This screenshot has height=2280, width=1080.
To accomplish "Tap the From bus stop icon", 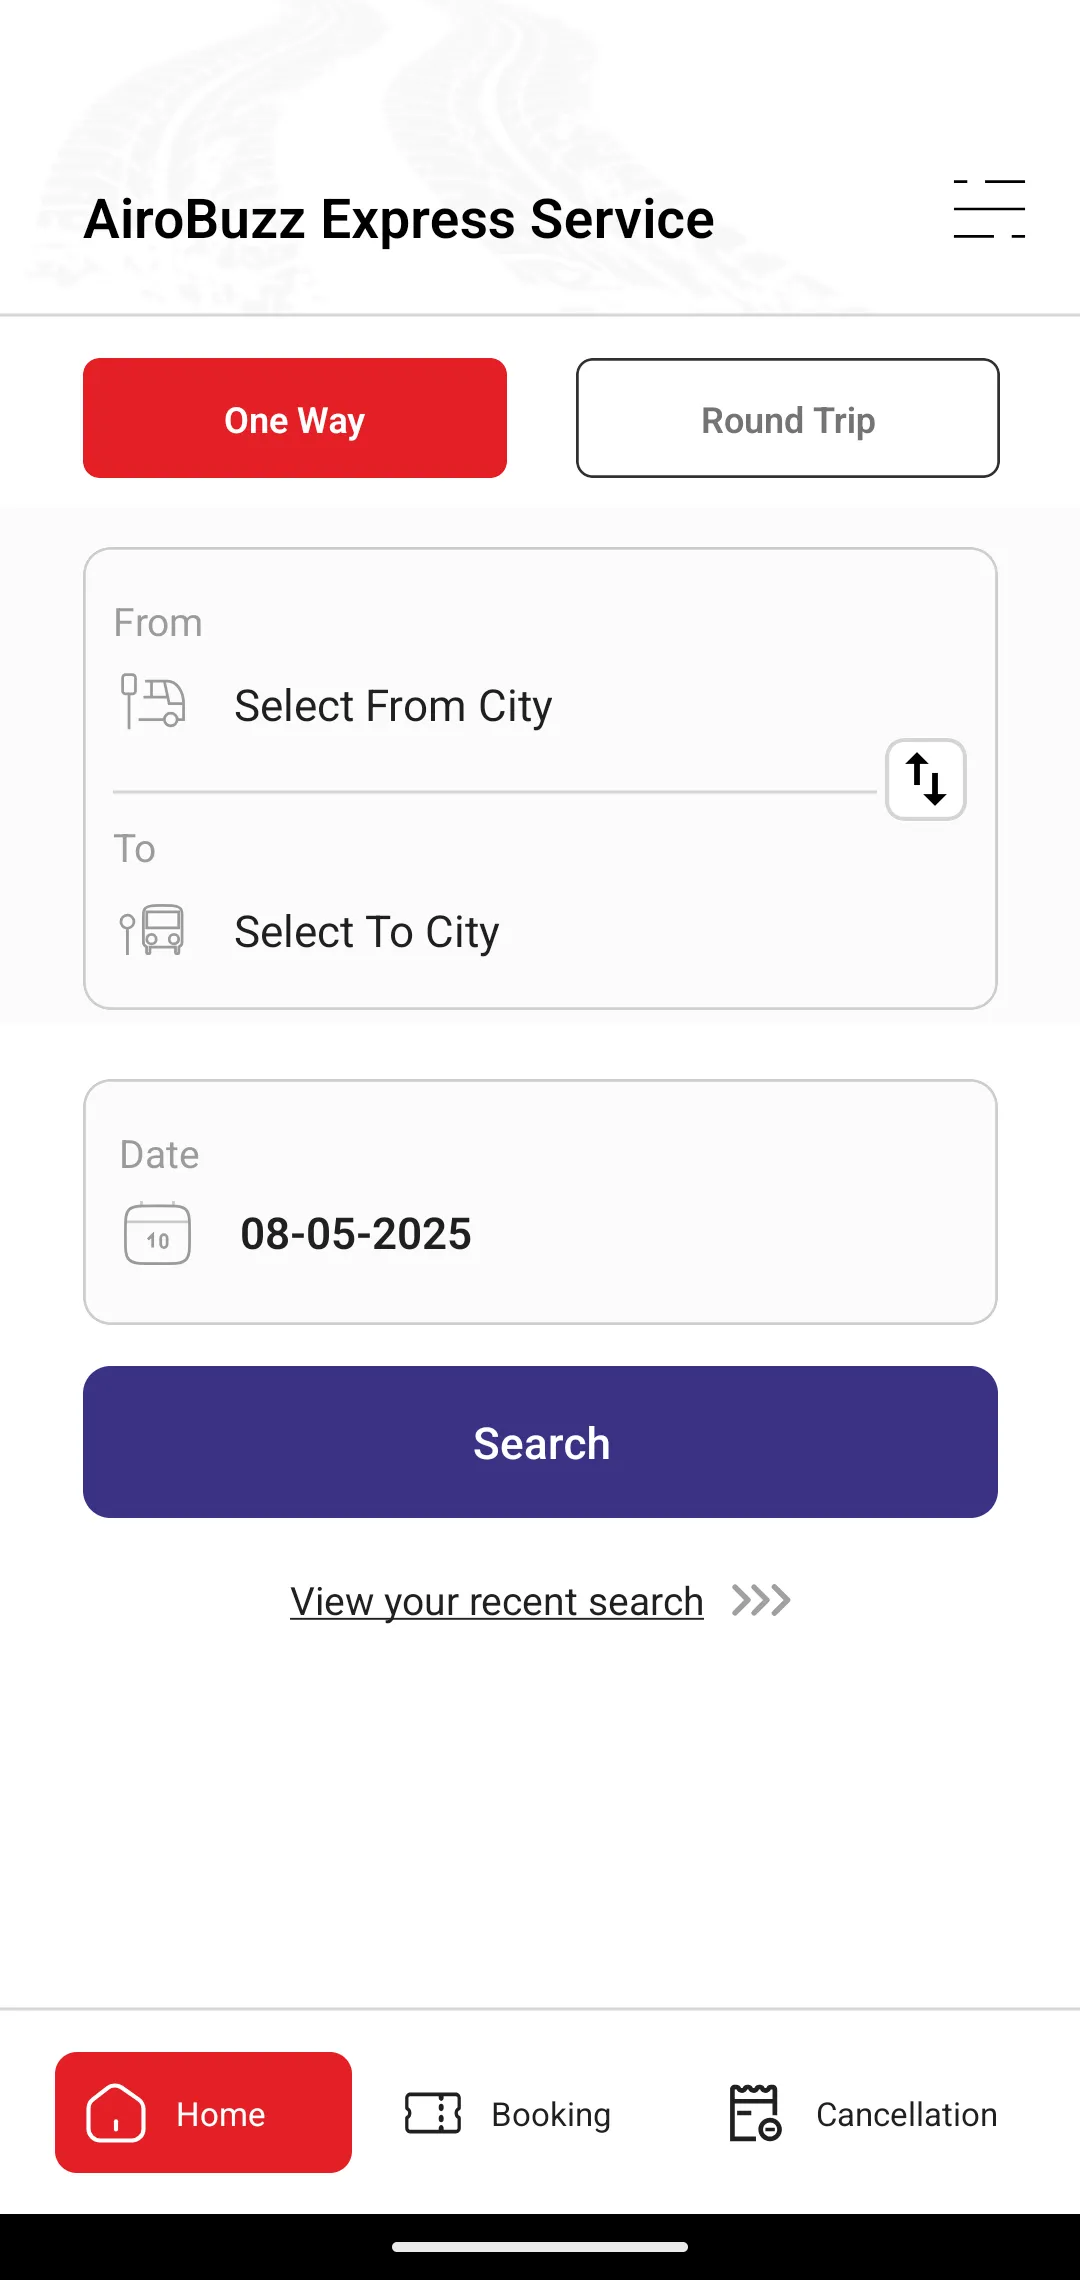I will coord(153,701).
